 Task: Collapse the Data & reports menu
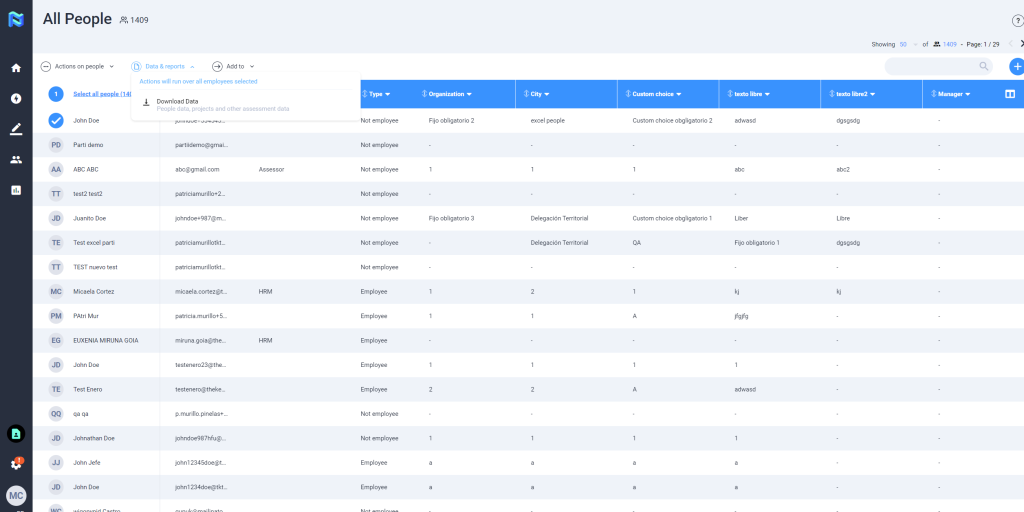163,66
